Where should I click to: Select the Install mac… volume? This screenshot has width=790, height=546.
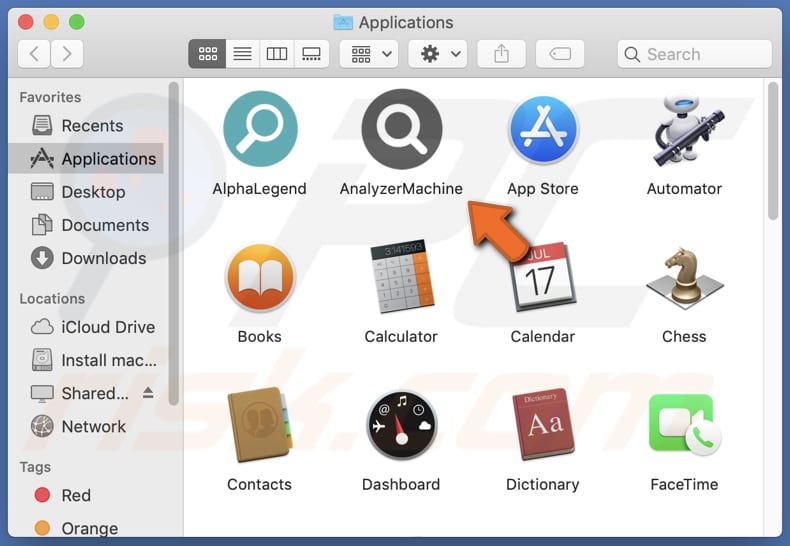[x=86, y=360]
